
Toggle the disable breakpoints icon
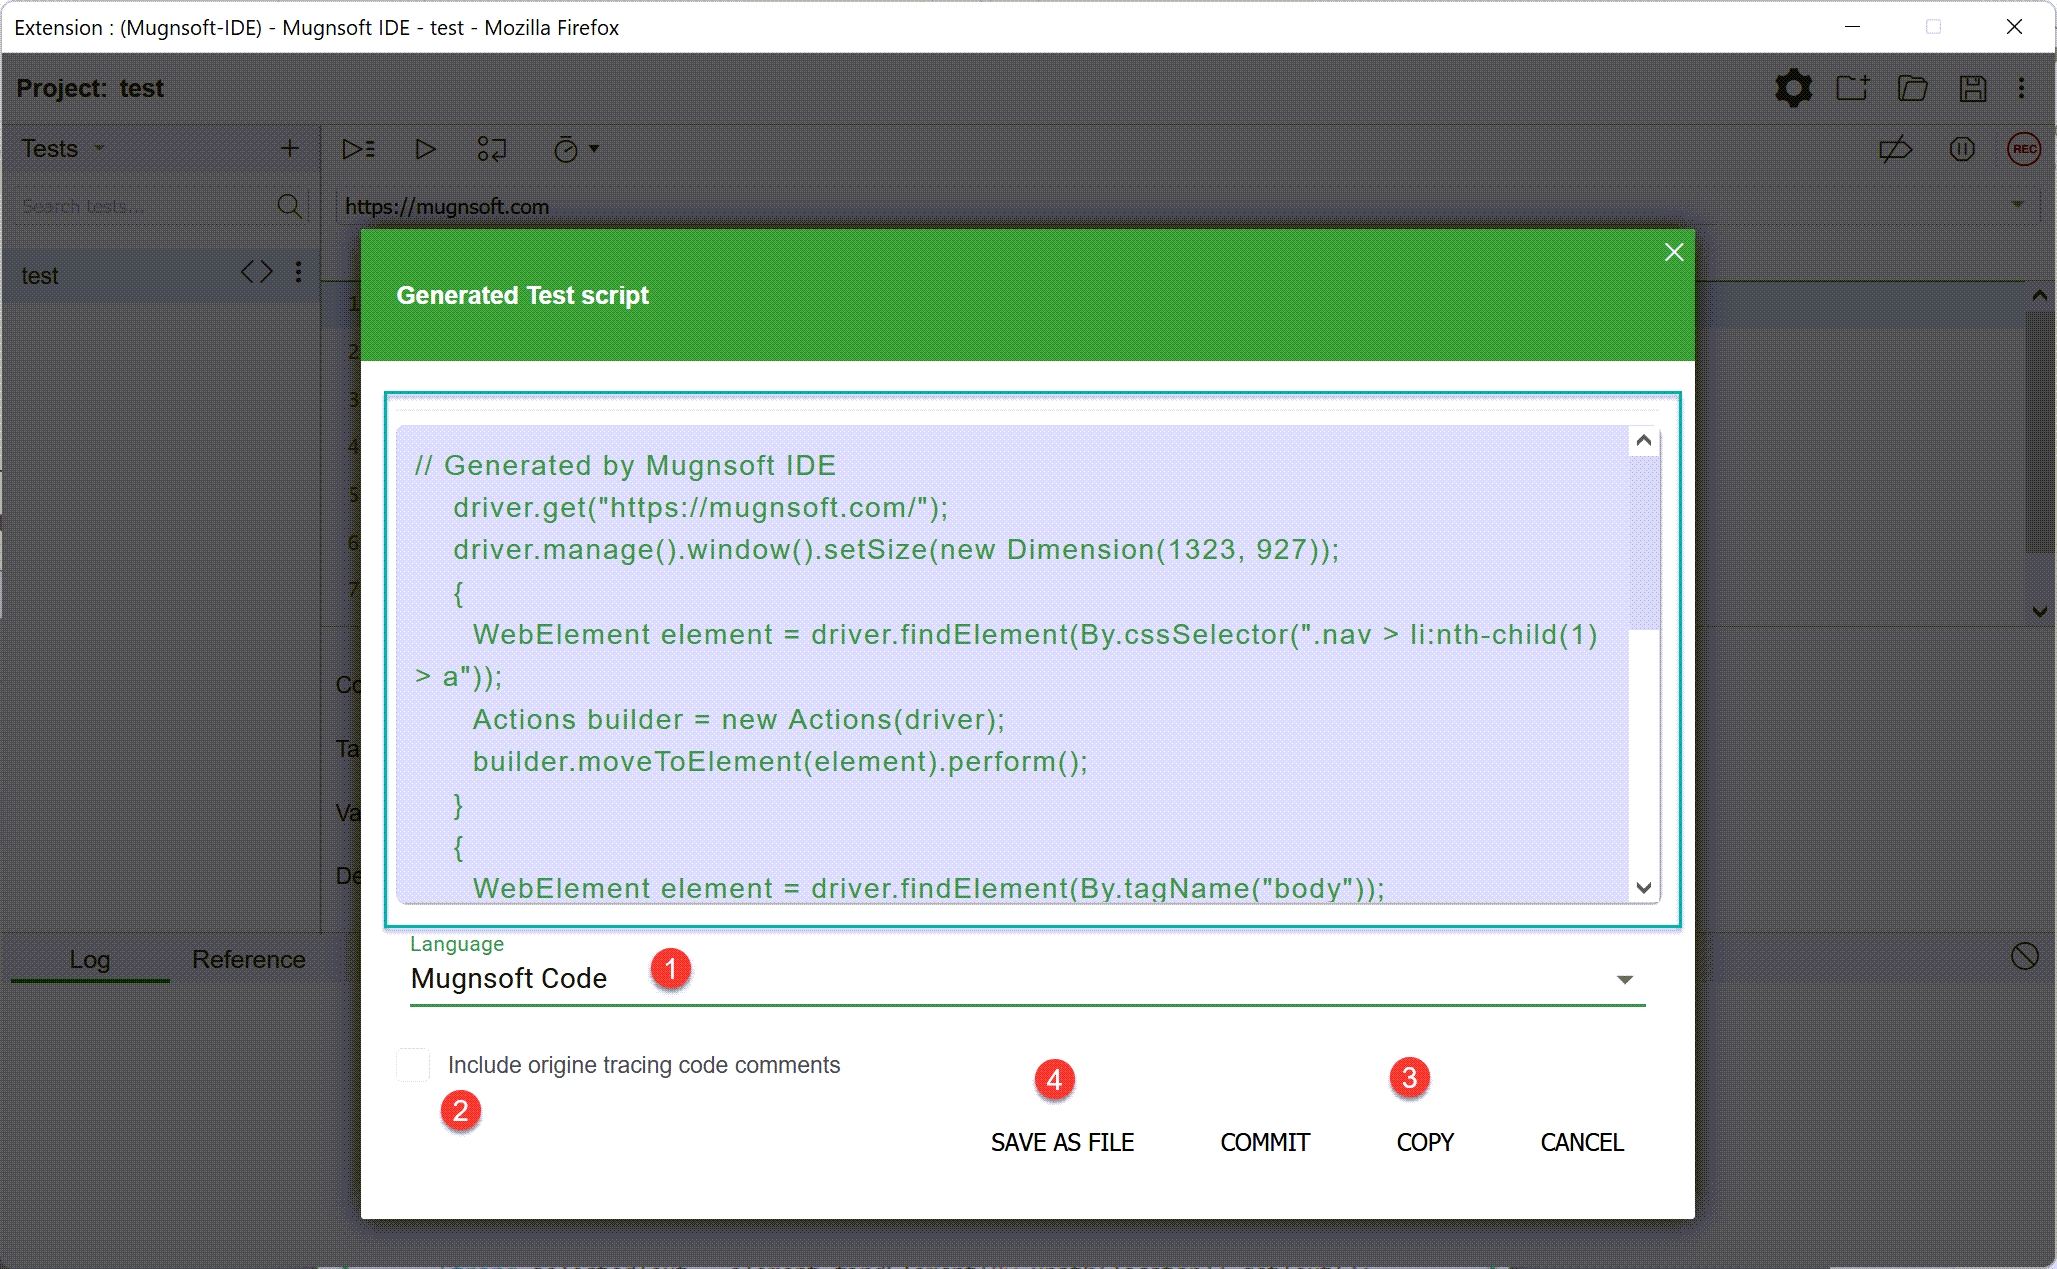click(x=1895, y=149)
